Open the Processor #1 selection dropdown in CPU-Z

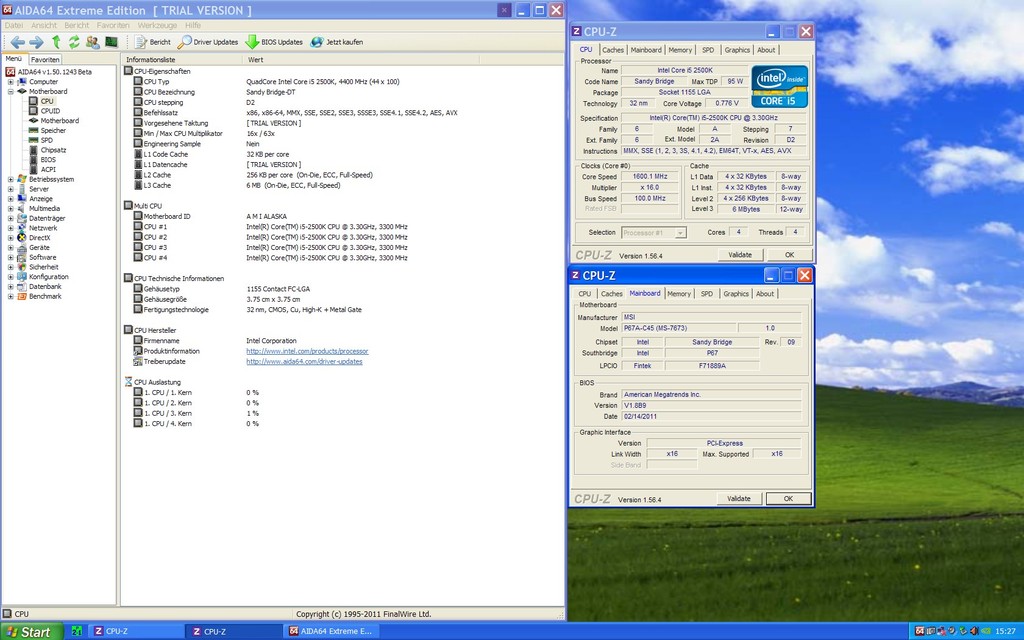680,232
